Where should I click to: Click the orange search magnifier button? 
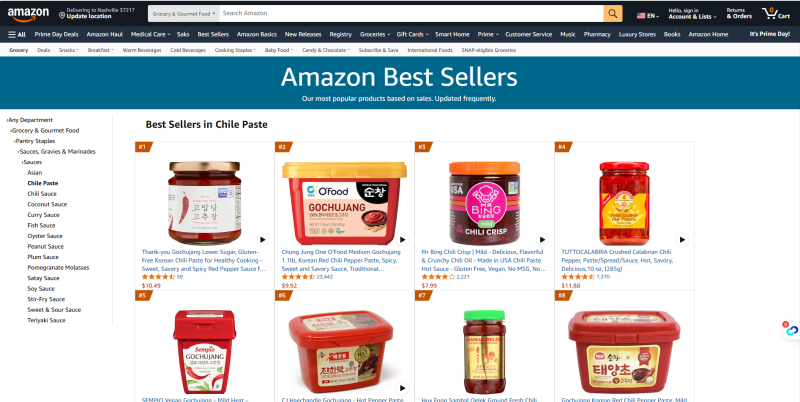613,13
